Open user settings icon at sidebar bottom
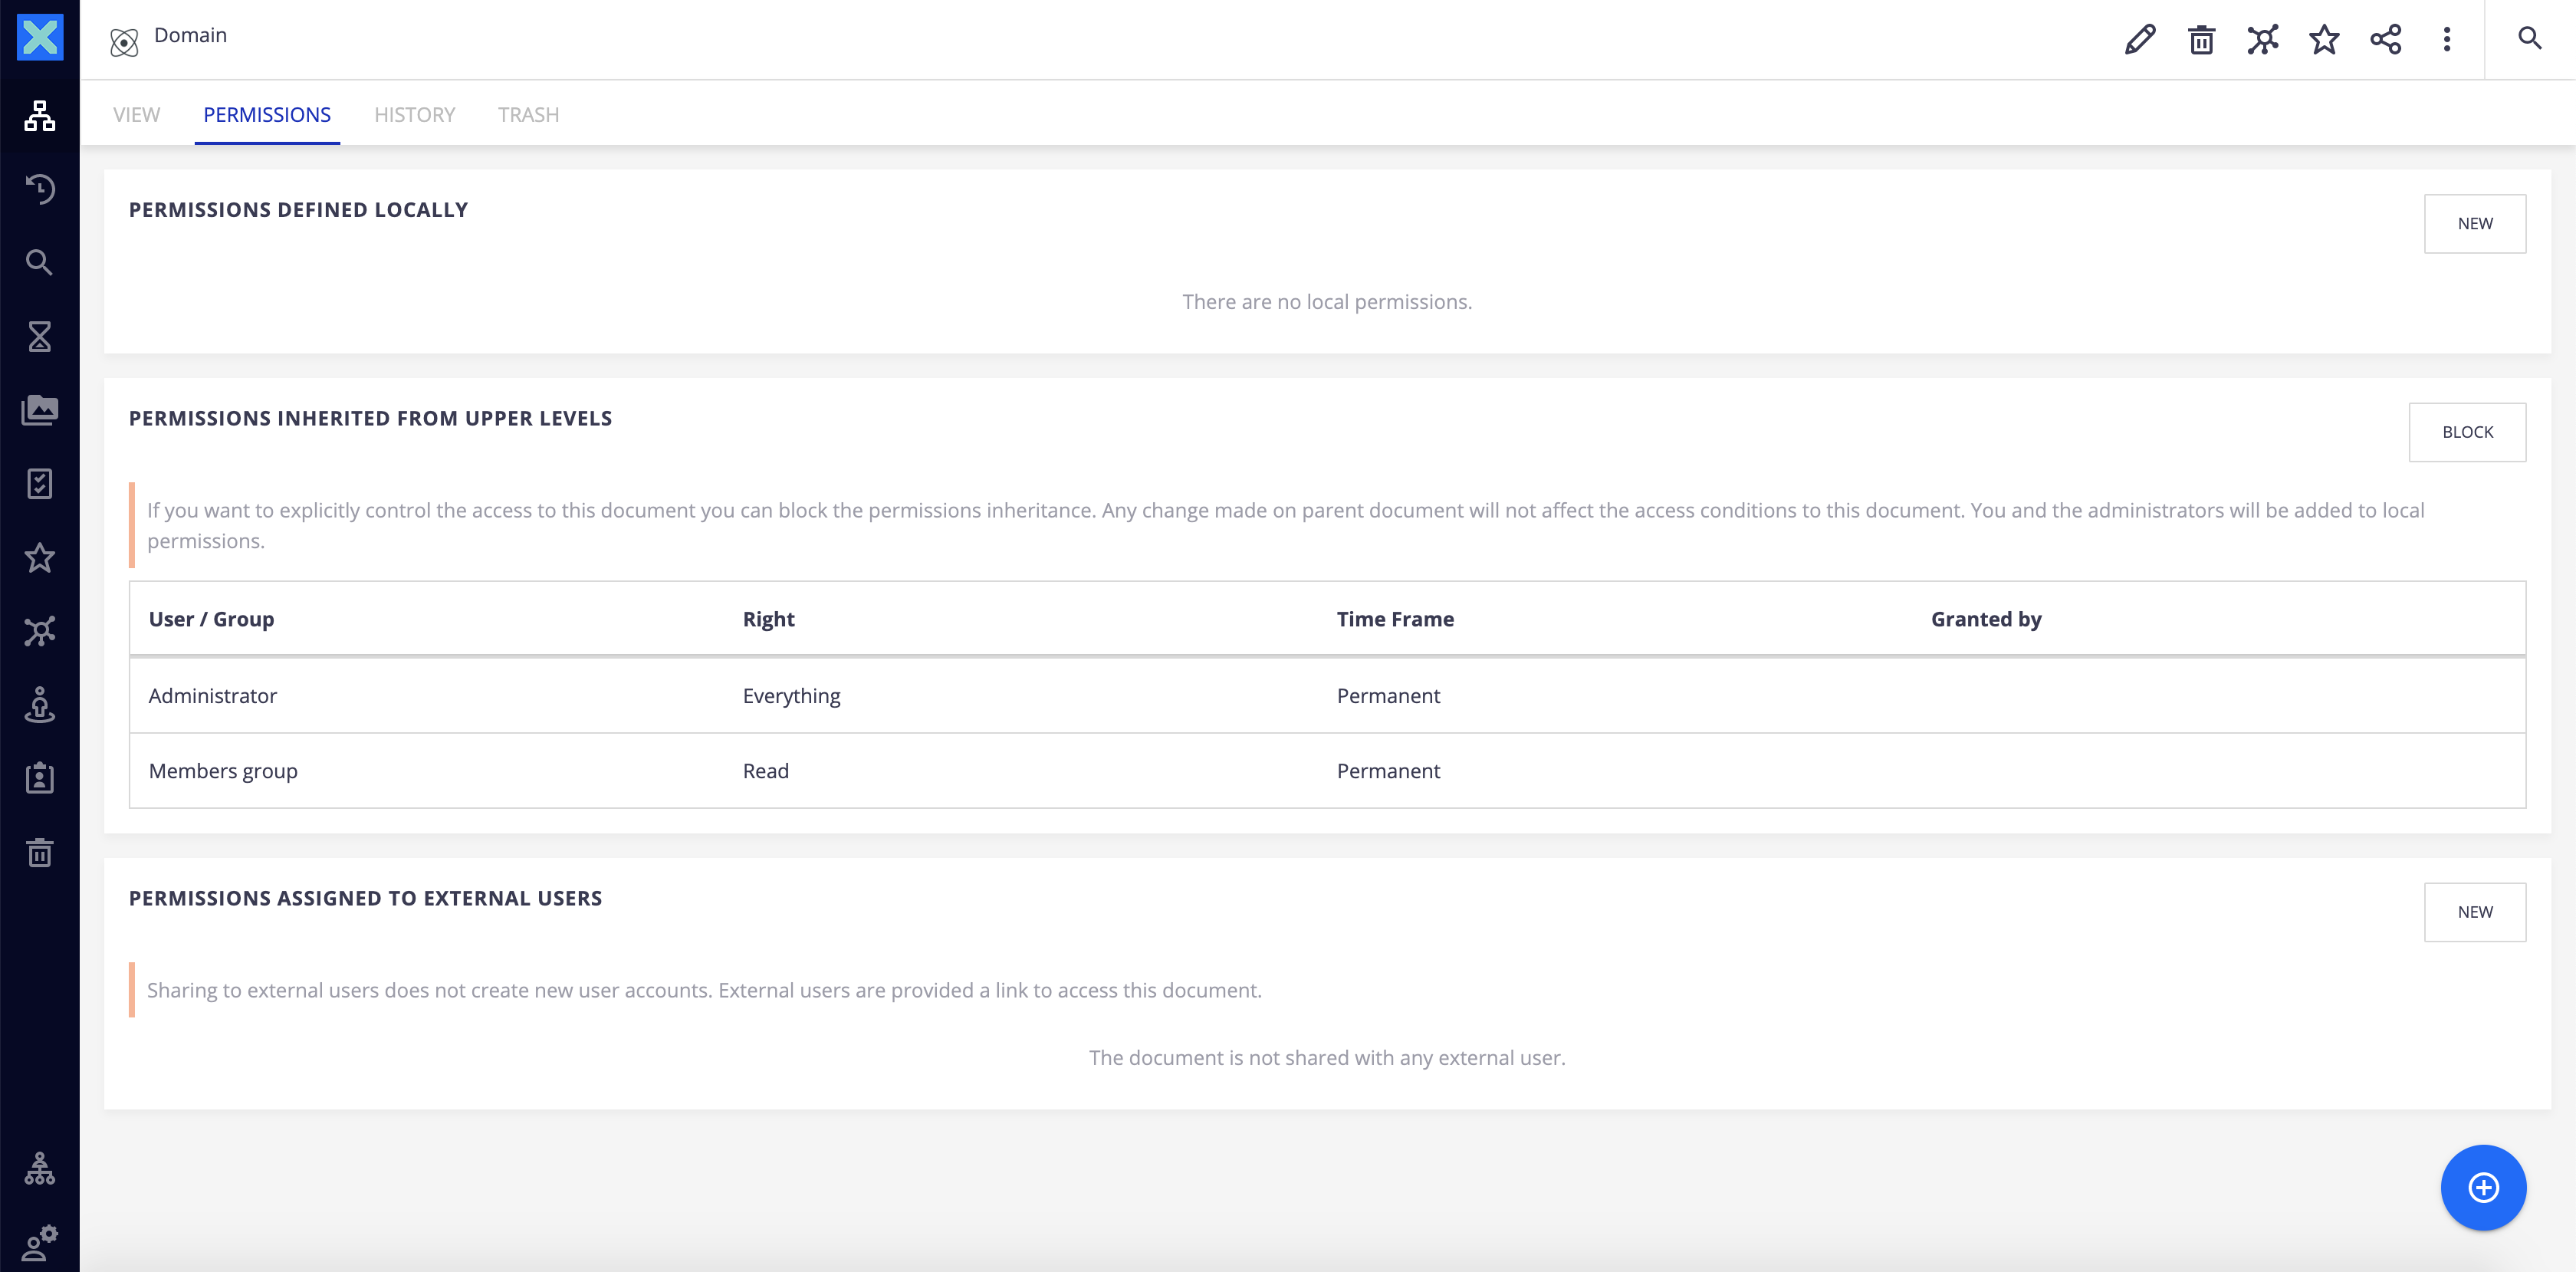 point(40,1243)
